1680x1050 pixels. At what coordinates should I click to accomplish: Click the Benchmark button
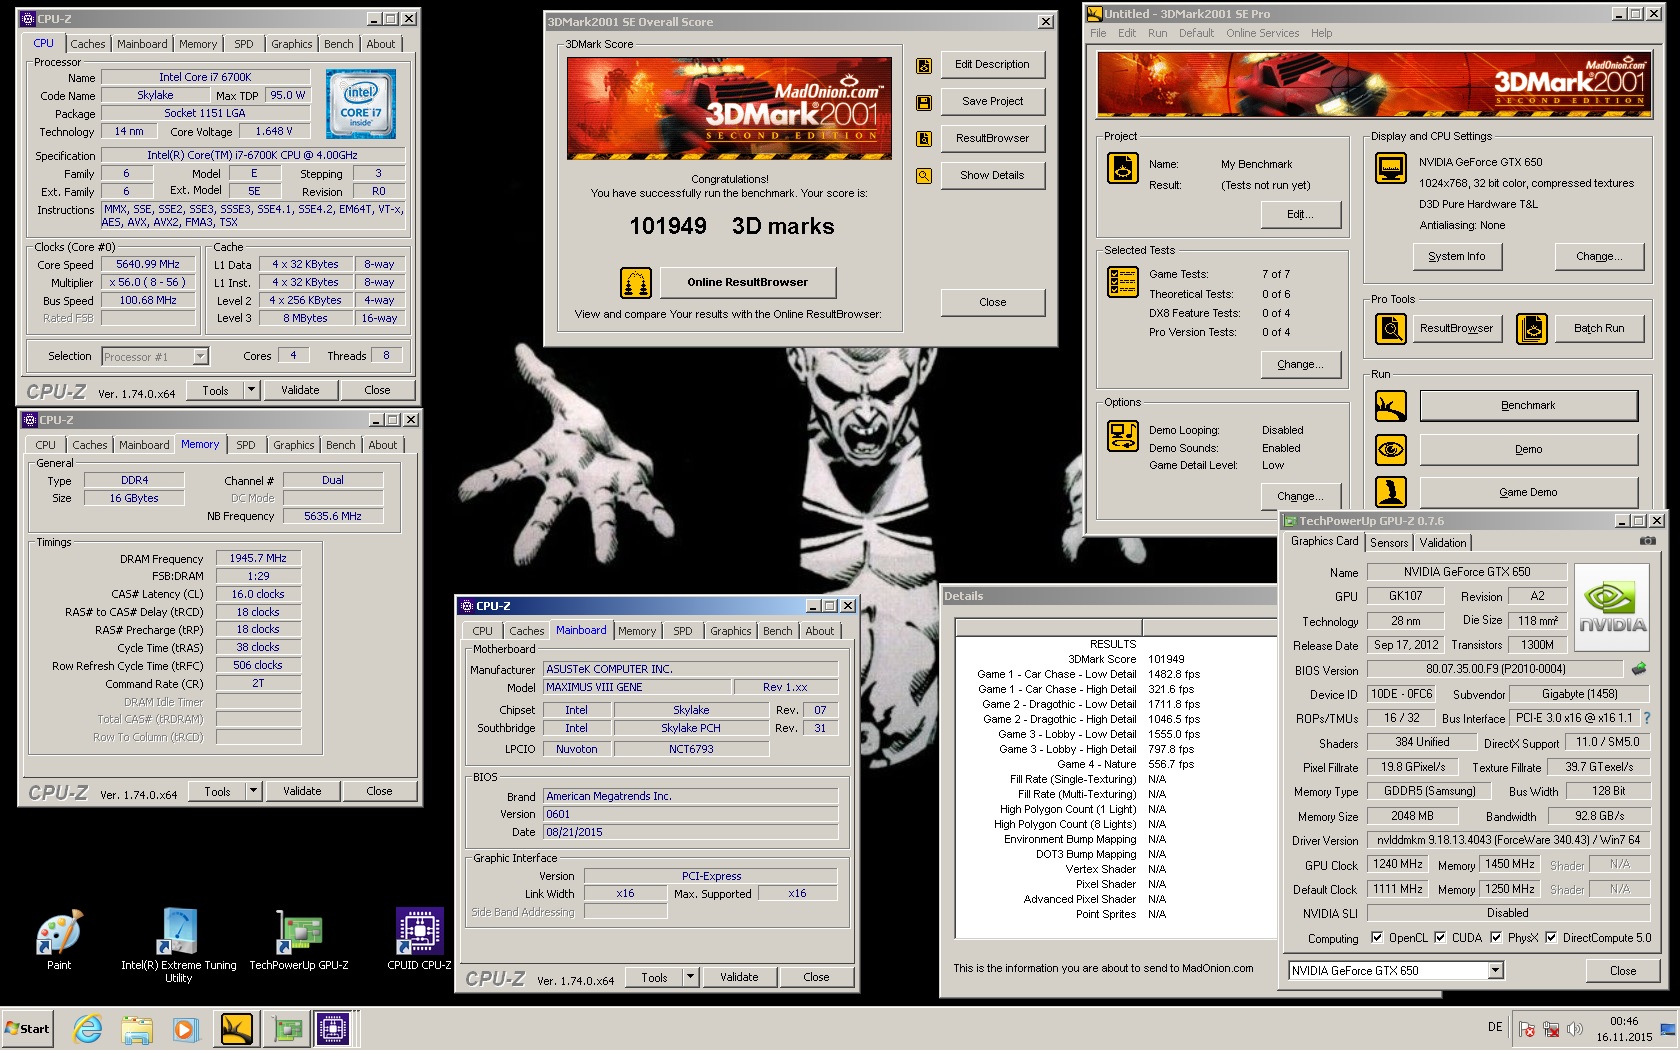(x=1528, y=406)
